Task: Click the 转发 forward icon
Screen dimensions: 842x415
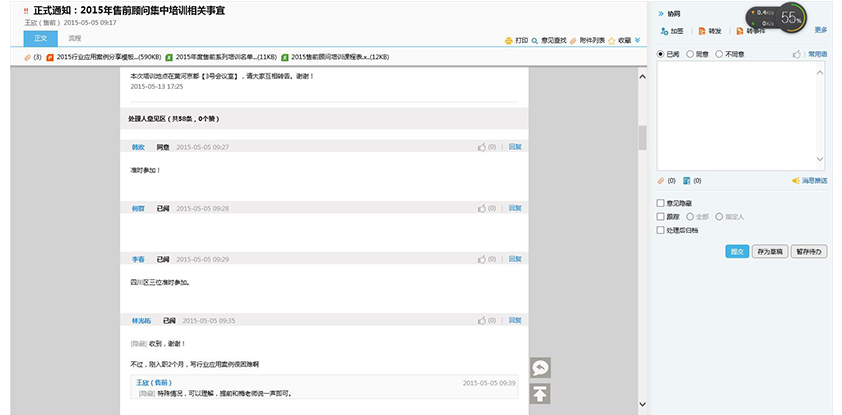Action: pos(702,31)
